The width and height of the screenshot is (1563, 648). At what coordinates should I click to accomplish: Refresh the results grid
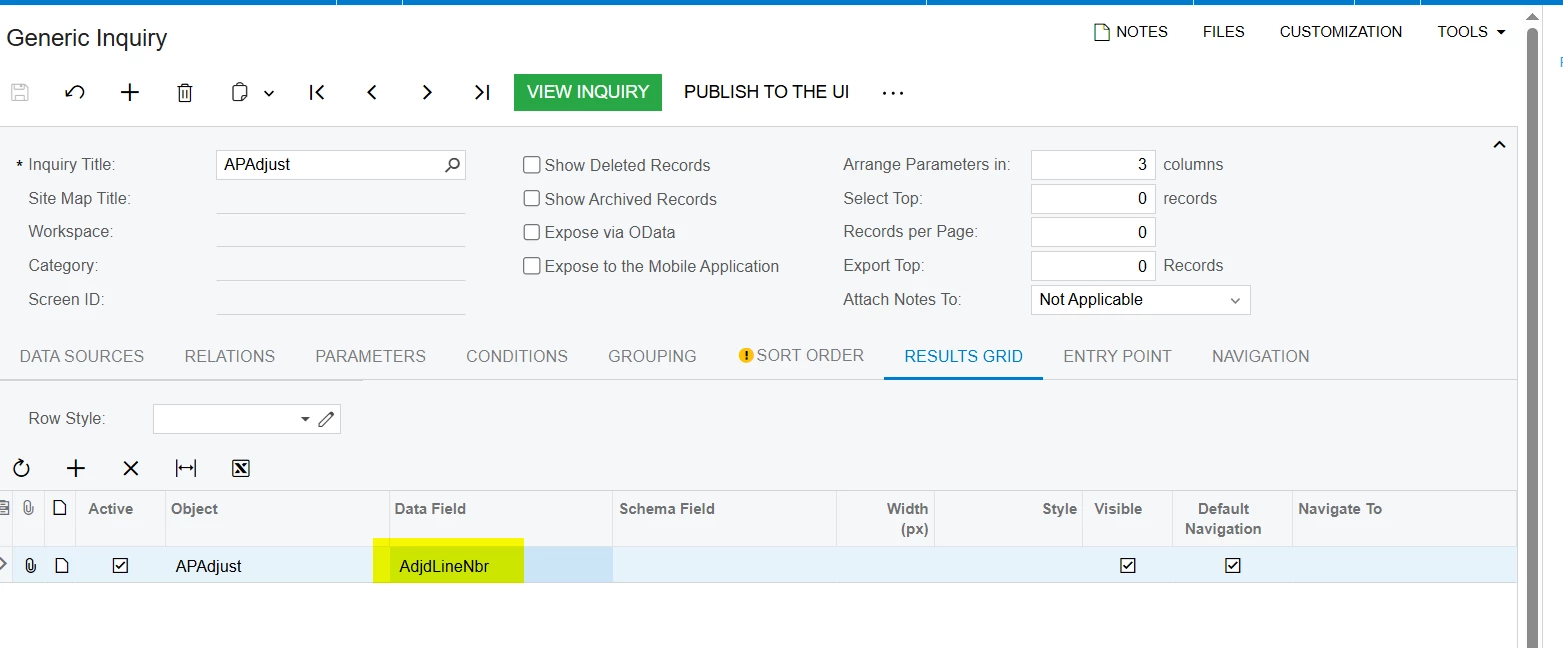(x=21, y=468)
